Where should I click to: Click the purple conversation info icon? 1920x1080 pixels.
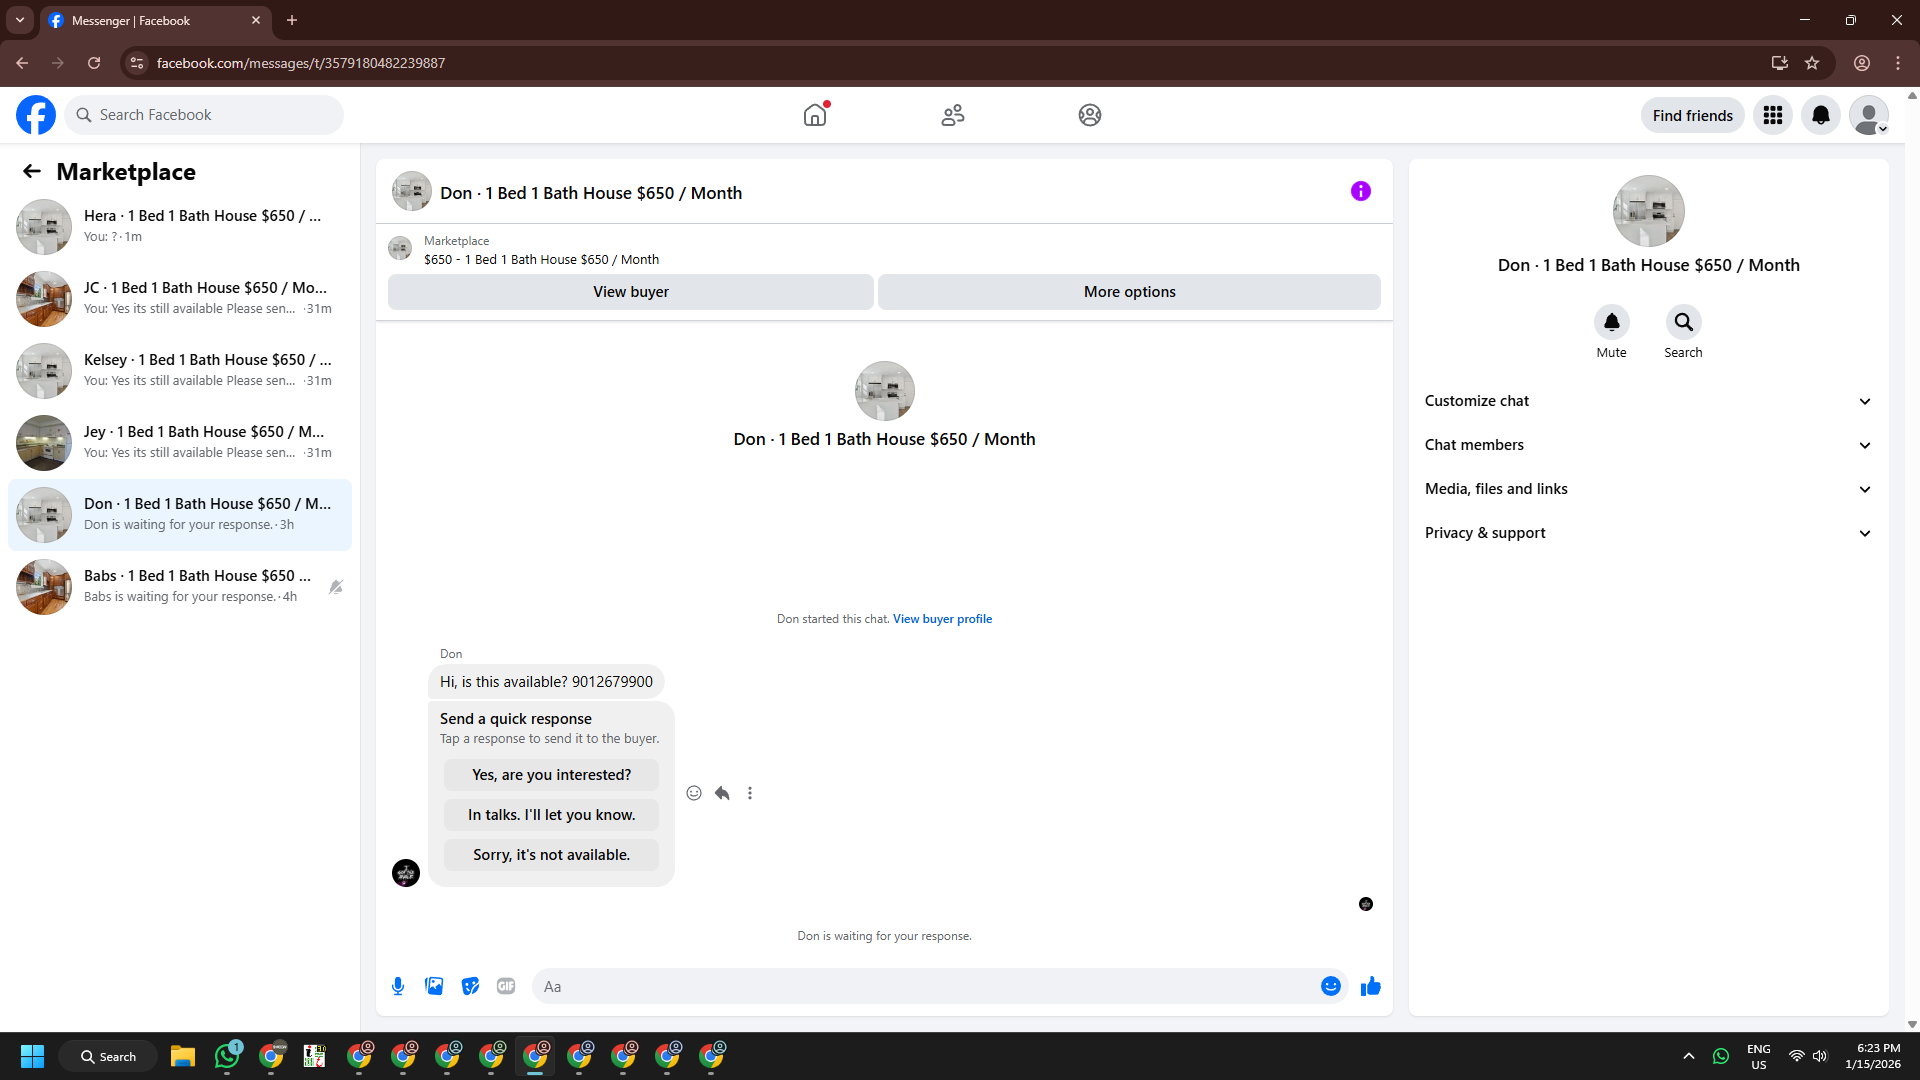click(1360, 191)
